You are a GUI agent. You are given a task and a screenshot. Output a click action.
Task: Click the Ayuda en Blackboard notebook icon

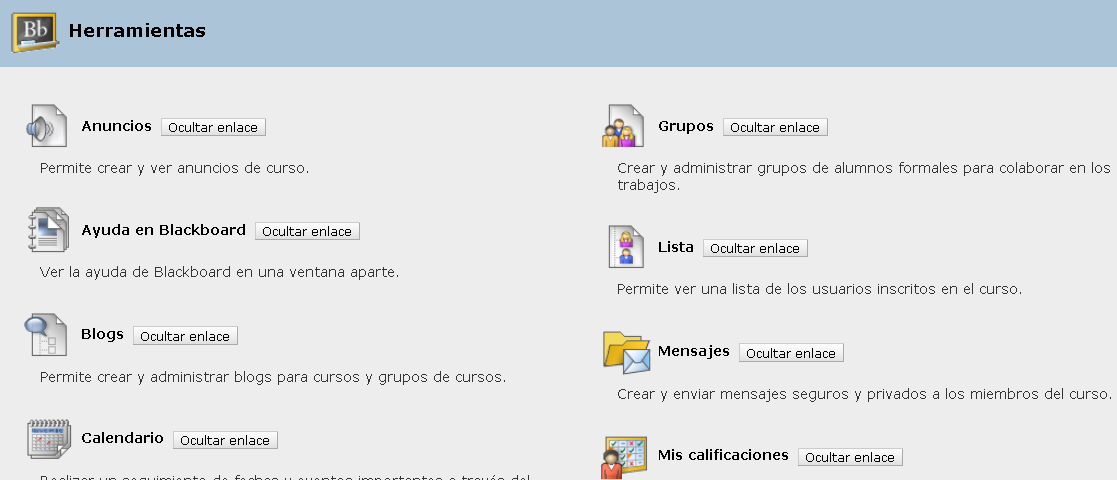48,230
